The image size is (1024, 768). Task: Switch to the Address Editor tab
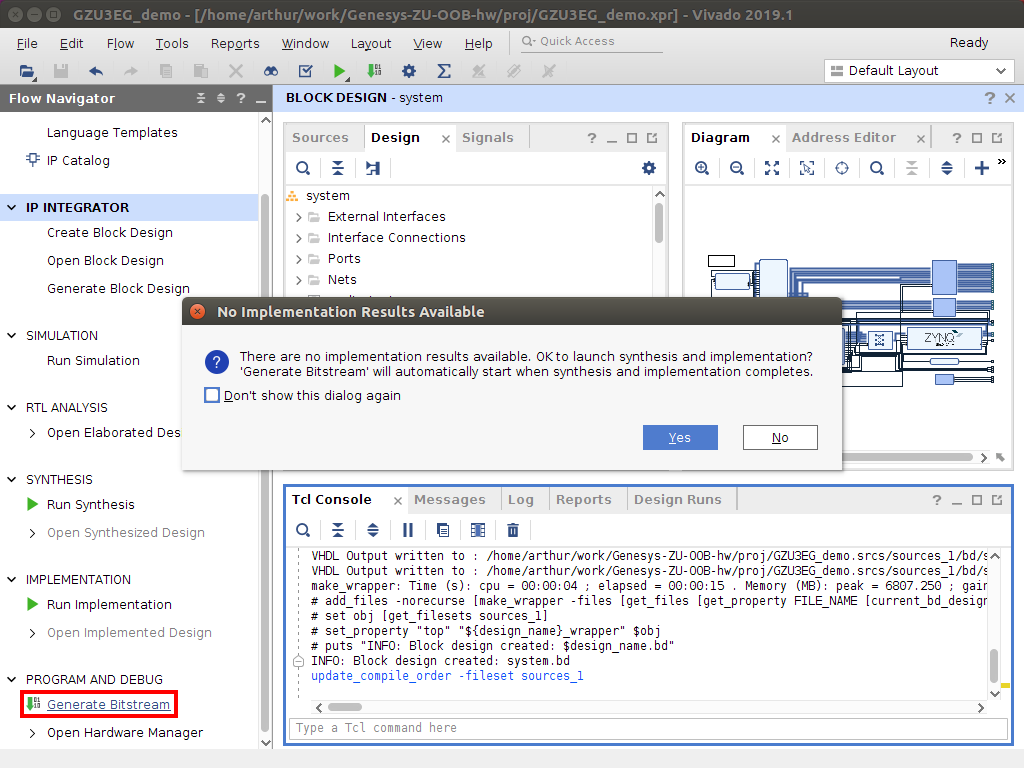pos(843,138)
